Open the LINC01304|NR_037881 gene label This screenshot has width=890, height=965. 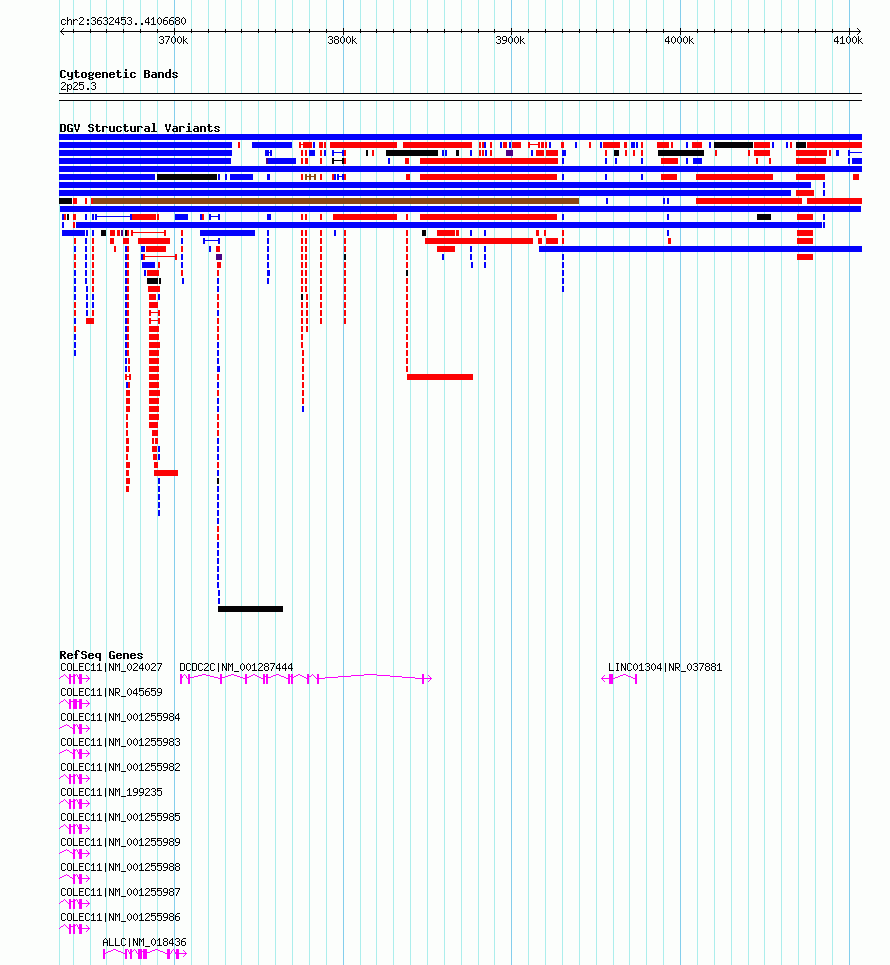[x=665, y=667]
